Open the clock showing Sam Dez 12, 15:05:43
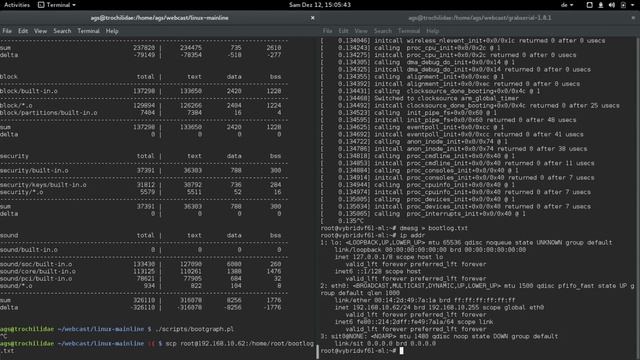 pyautogui.click(x=320, y=5)
